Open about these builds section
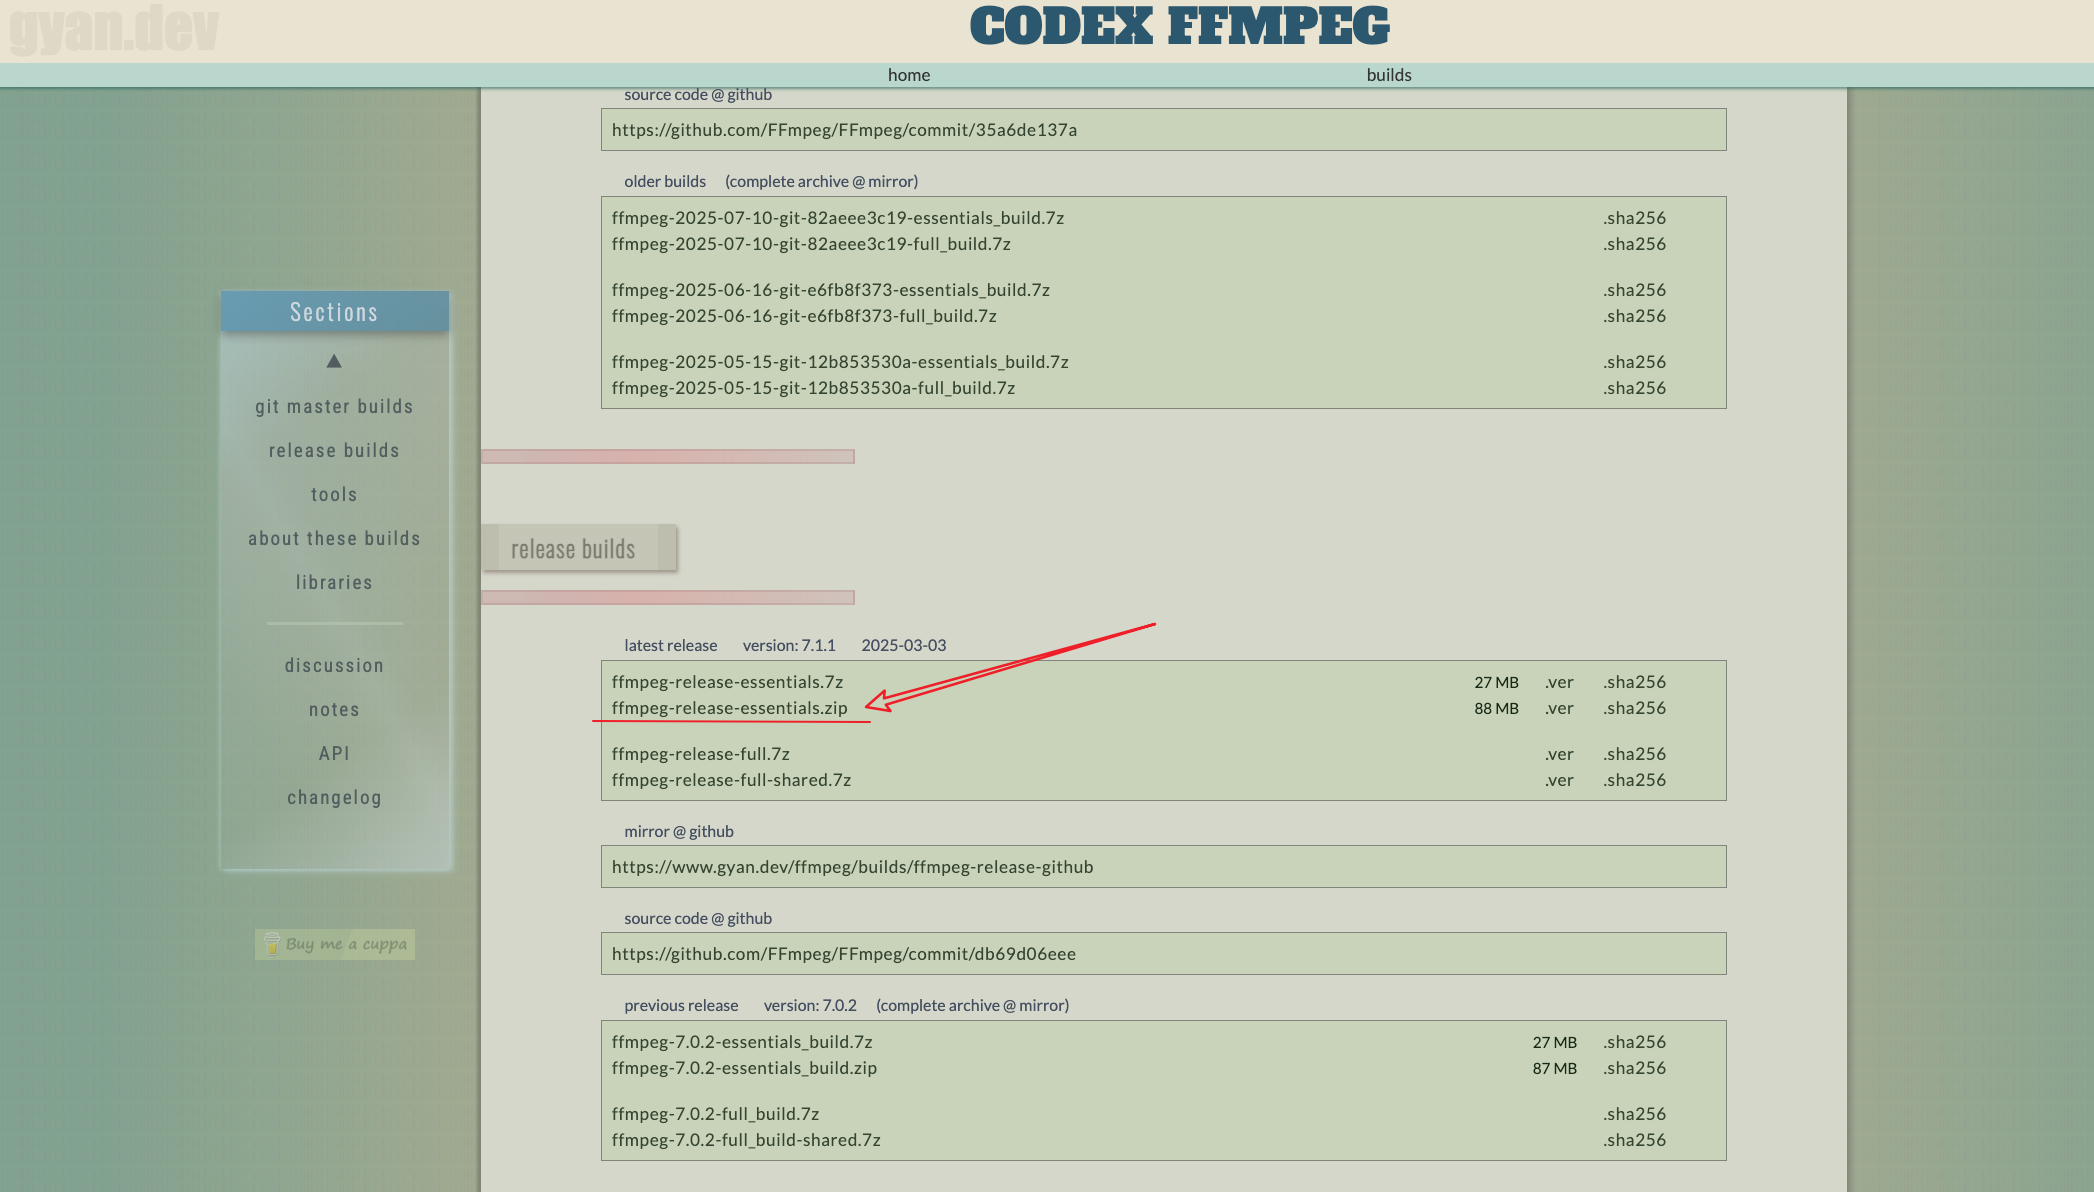Viewport: 2094px width, 1192px height. [334, 539]
